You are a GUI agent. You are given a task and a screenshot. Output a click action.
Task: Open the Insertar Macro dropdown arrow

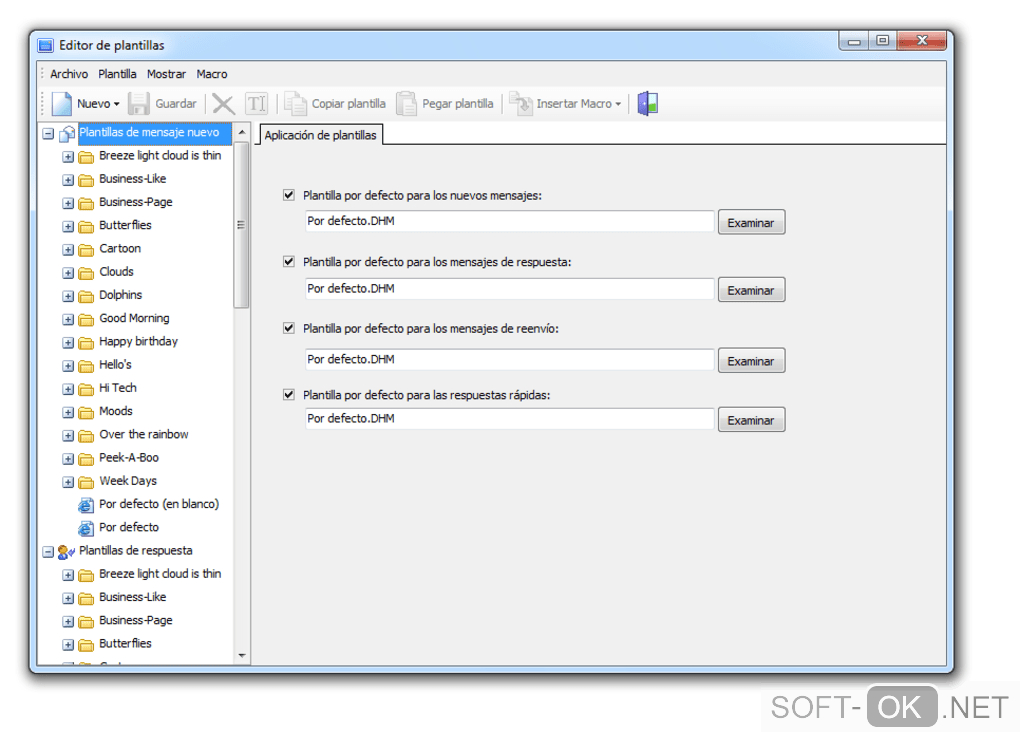tap(618, 104)
